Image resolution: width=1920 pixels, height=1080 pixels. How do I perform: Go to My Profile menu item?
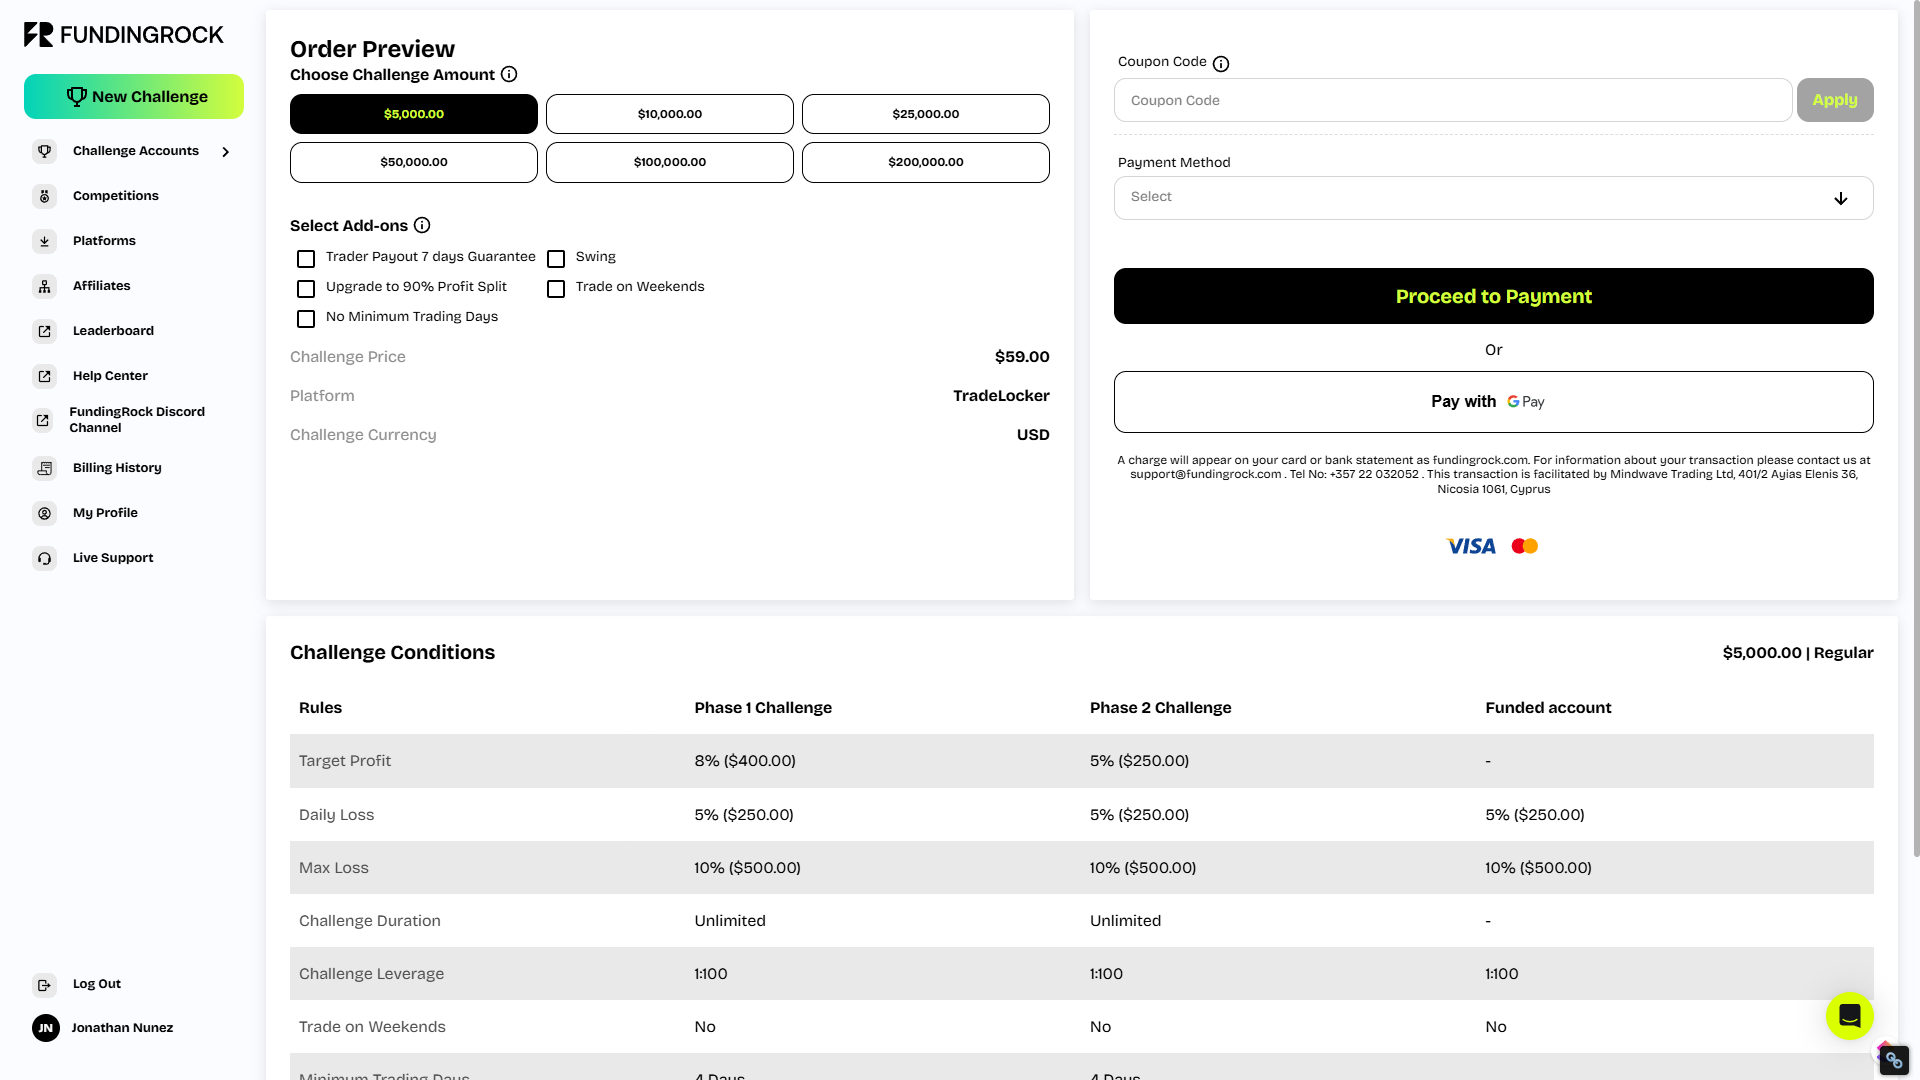(x=105, y=513)
